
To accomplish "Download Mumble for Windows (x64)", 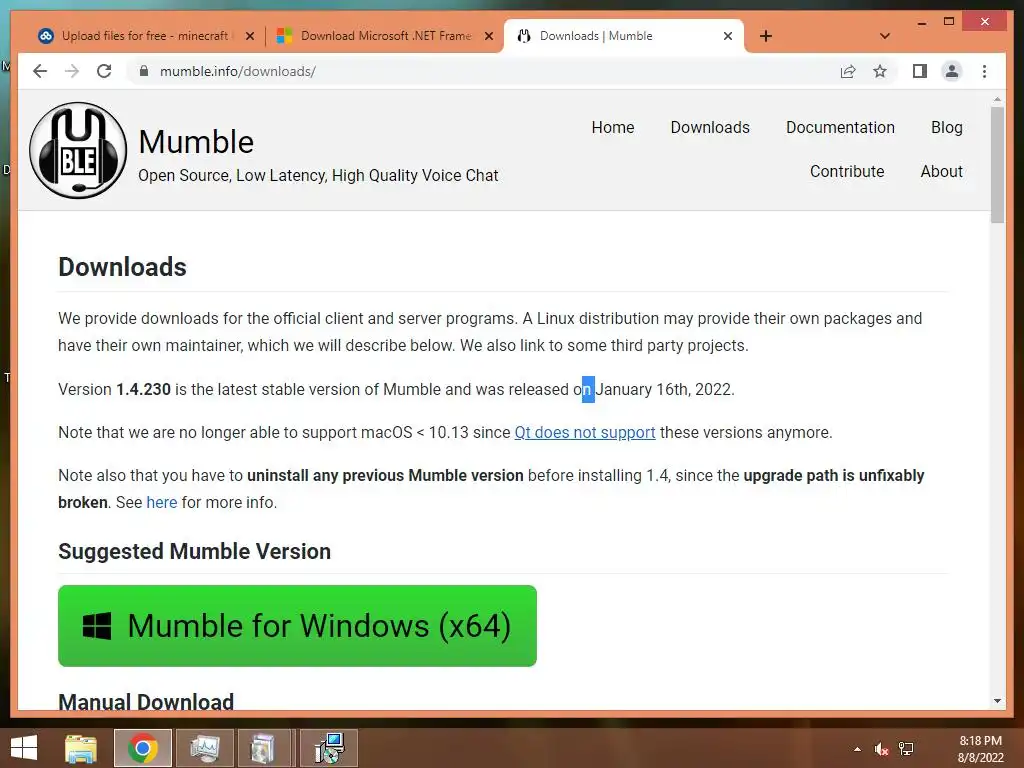I will [x=297, y=626].
